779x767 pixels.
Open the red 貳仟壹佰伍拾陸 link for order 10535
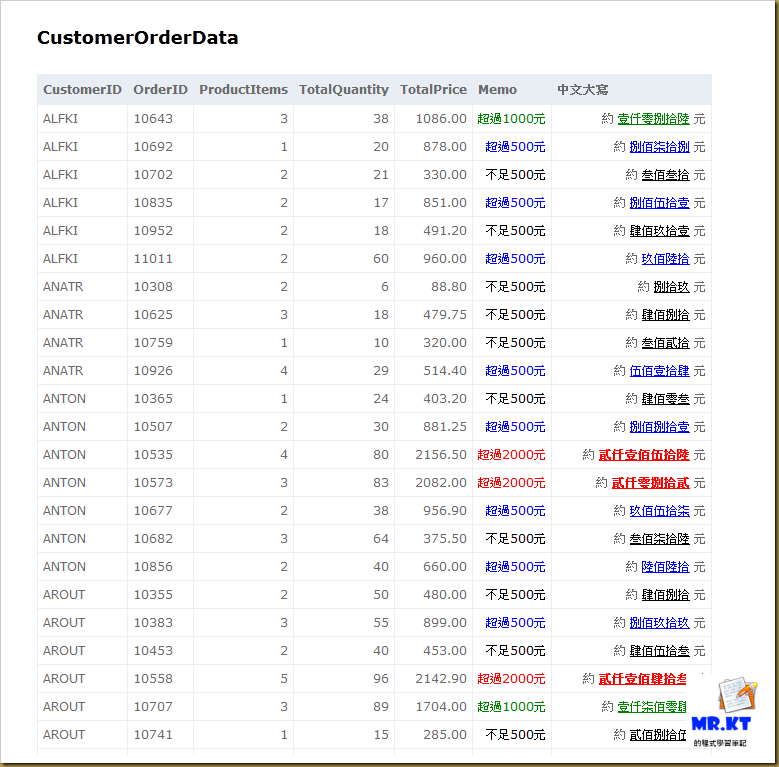(644, 455)
